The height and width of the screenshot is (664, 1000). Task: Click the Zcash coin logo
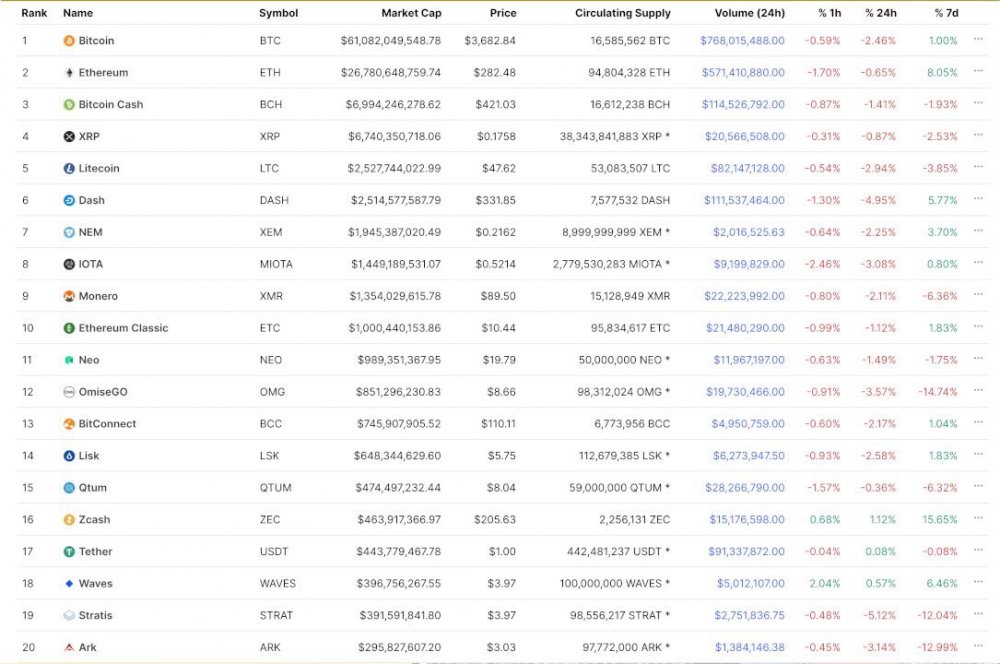pyautogui.click(x=69, y=519)
